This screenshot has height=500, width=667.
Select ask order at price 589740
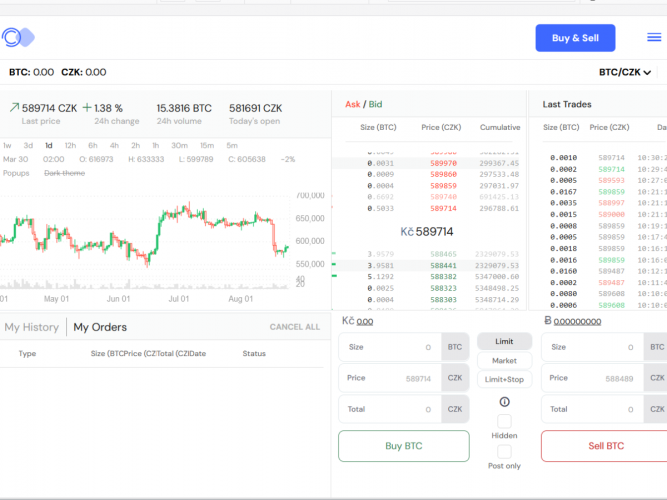point(429,197)
